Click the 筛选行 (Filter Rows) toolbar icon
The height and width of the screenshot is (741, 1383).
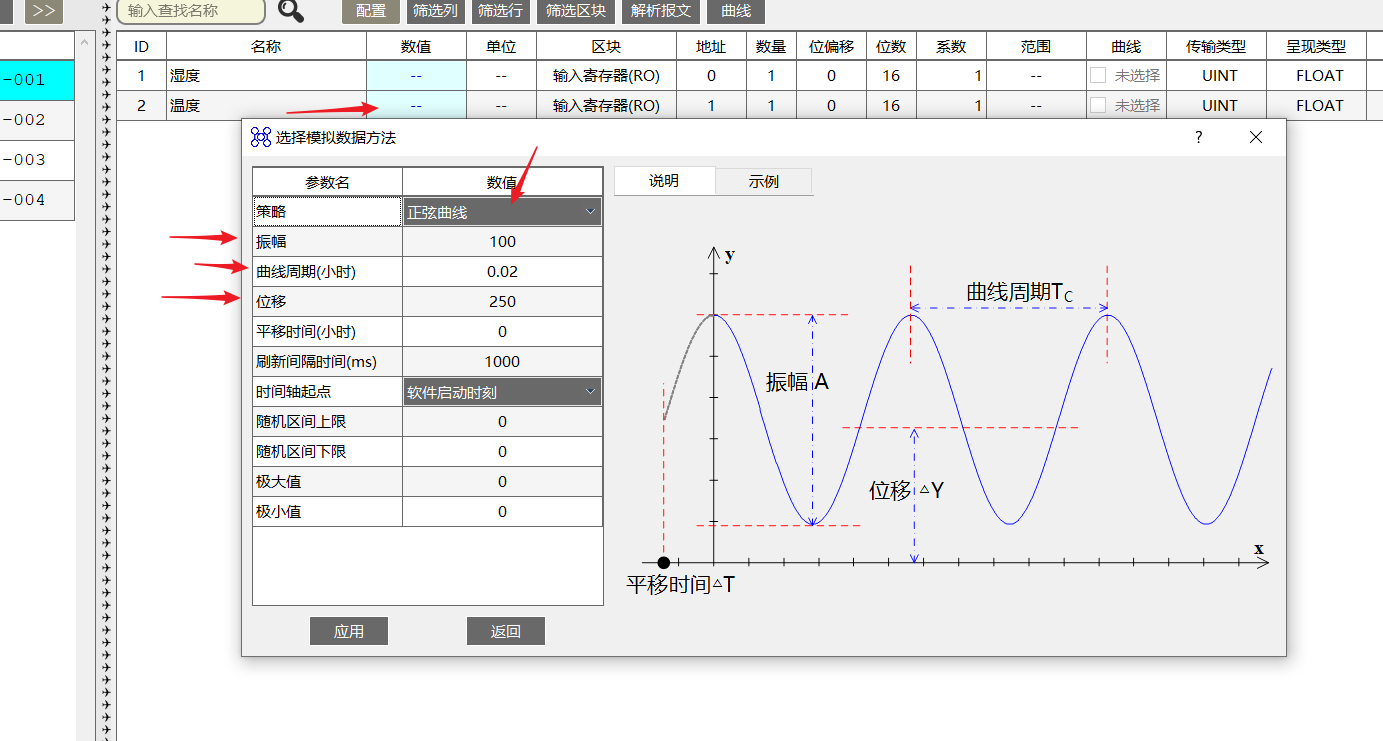tap(500, 11)
